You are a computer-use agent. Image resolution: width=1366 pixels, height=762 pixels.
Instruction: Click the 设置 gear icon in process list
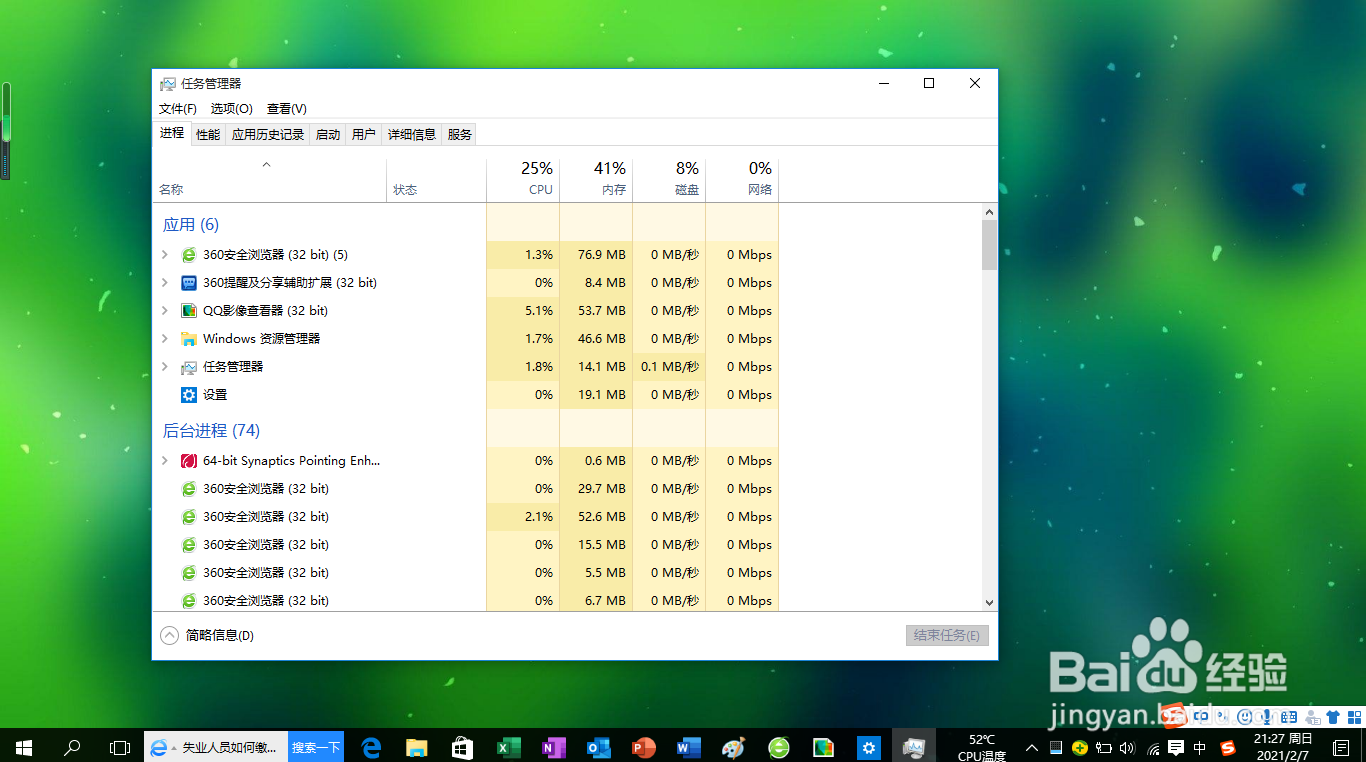(189, 395)
